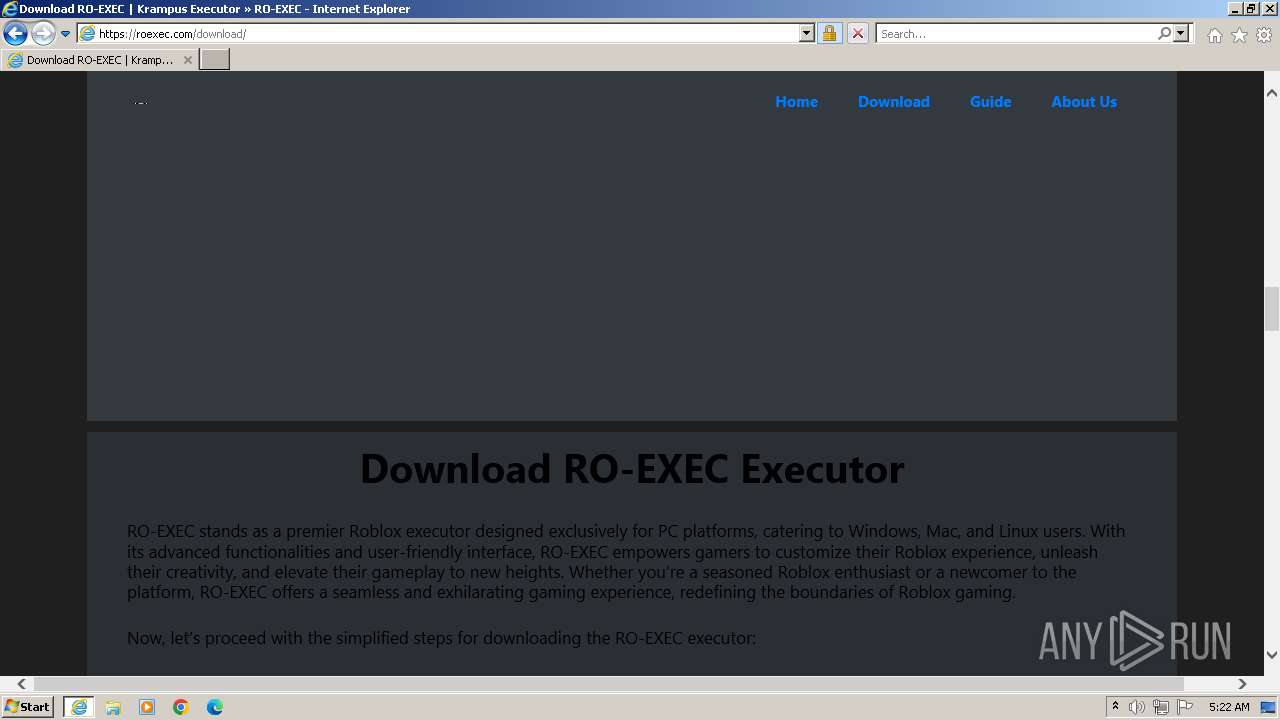
Task: Click the search magnifier icon
Action: tap(1164, 34)
